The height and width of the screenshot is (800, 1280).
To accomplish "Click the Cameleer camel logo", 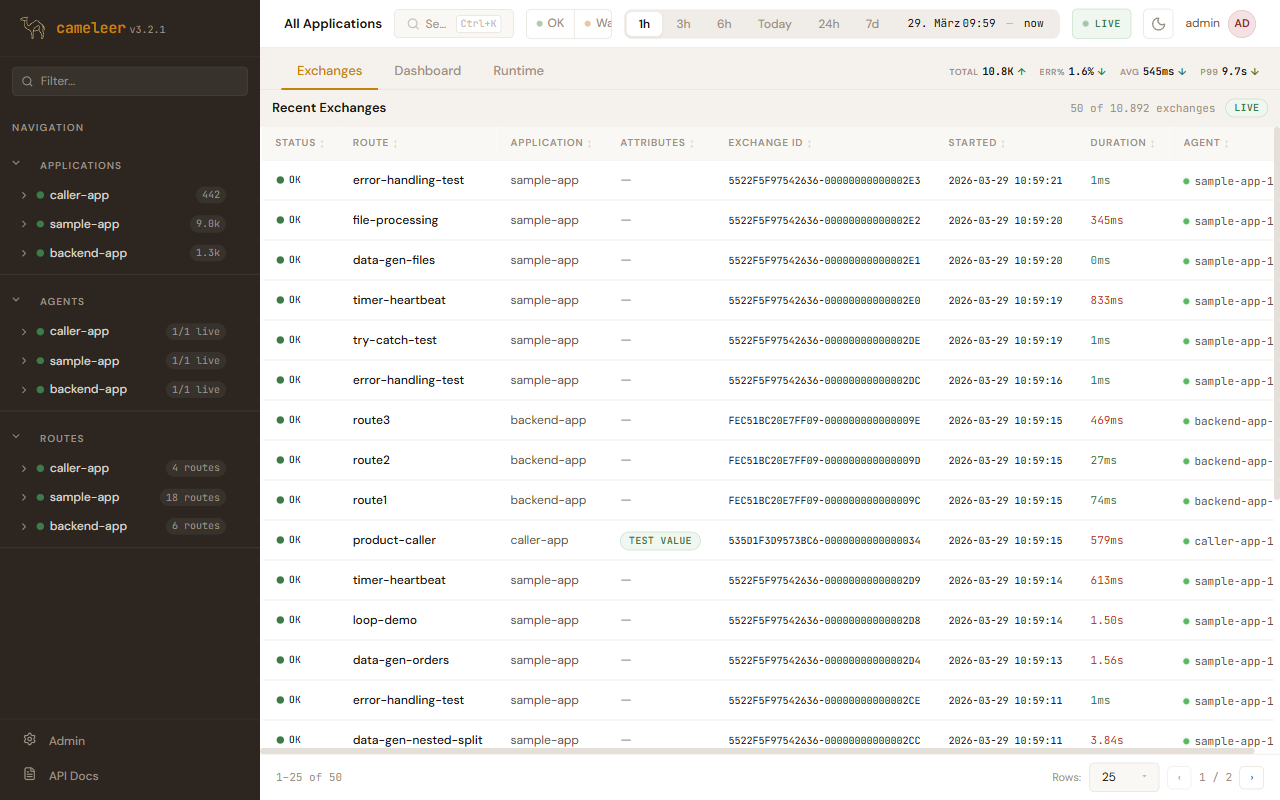I will pos(33,28).
